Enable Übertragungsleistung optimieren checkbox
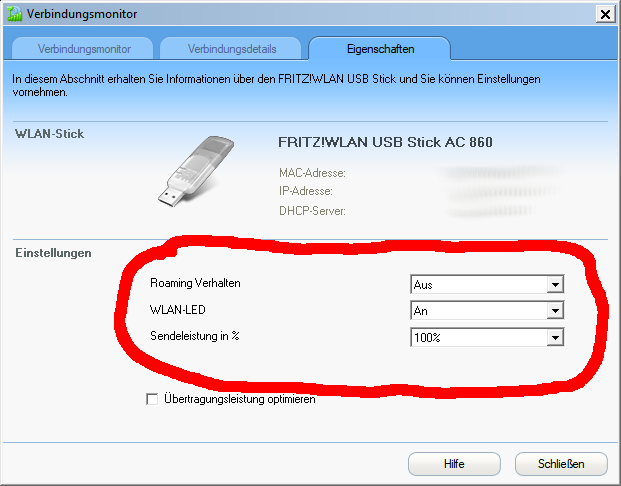Viewport: 621px width, 486px height. tap(152, 399)
